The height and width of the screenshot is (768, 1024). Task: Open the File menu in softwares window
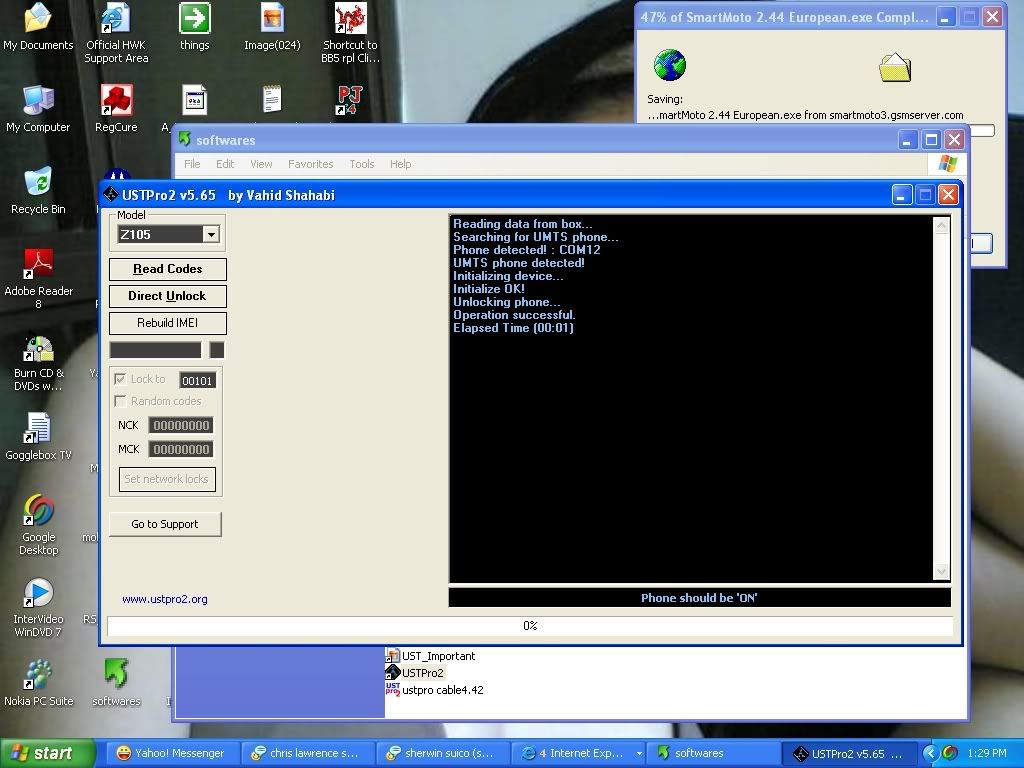click(192, 164)
